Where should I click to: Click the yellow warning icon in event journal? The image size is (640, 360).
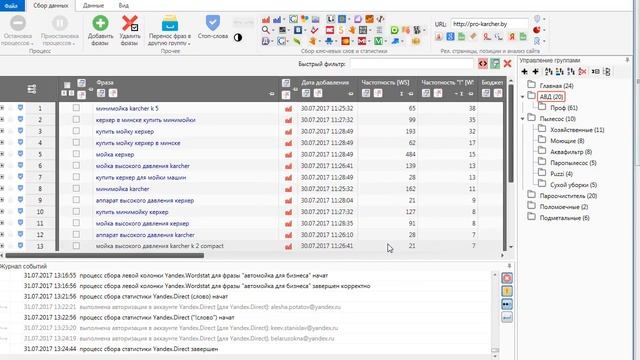coord(507,291)
